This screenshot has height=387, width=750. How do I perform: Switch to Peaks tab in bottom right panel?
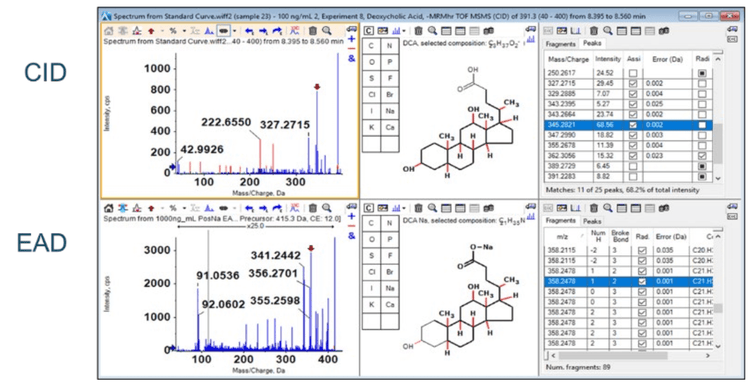(x=592, y=221)
